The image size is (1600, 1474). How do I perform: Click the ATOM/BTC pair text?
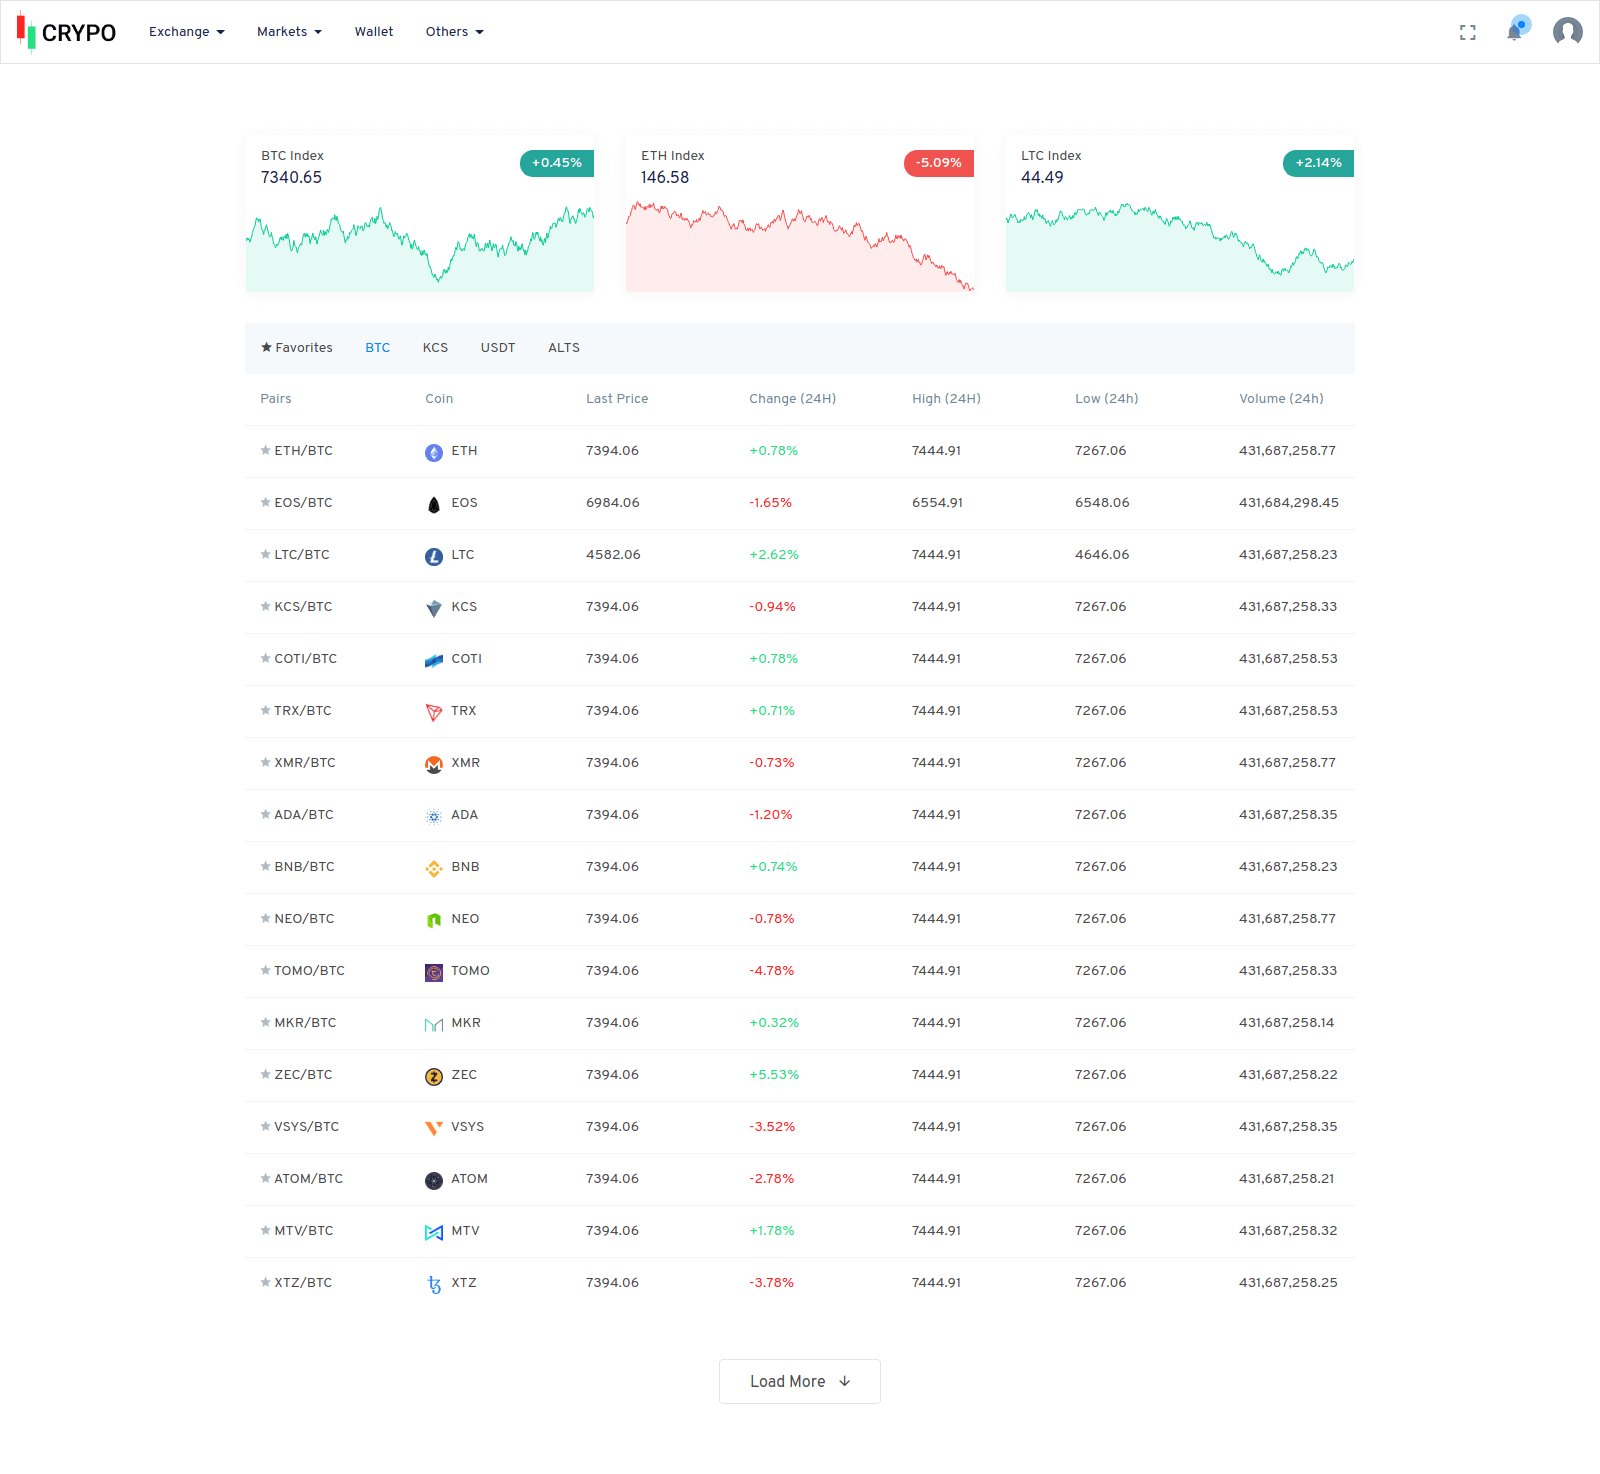tap(309, 1179)
